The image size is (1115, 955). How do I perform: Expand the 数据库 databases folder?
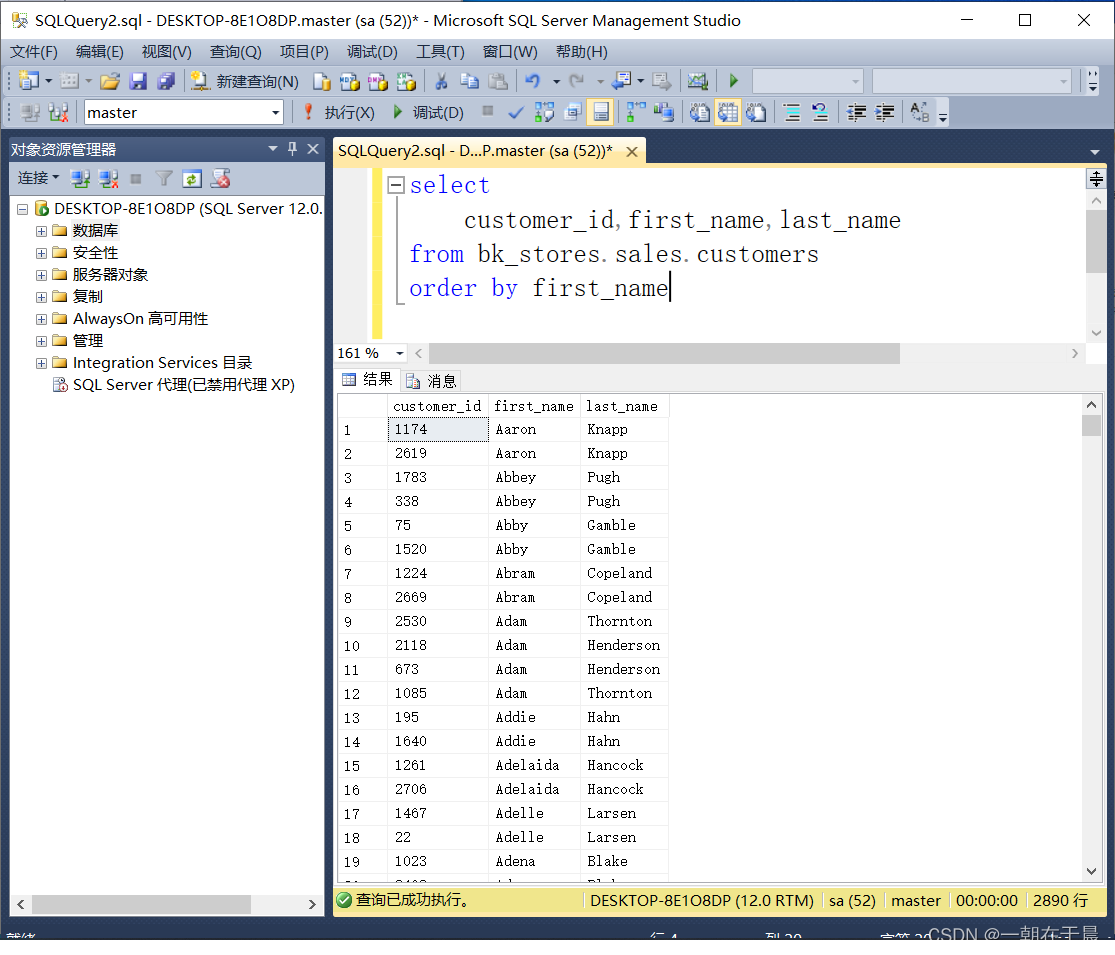(41, 231)
